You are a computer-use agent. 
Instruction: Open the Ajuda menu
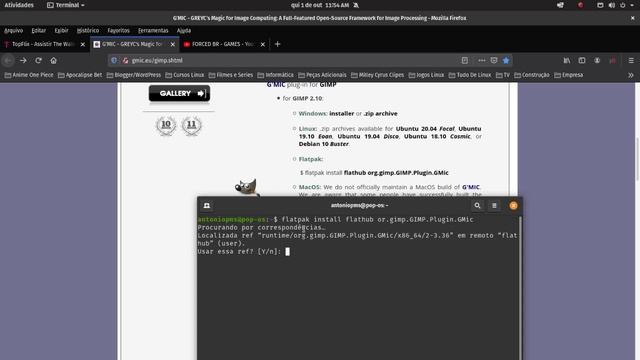tap(184, 31)
